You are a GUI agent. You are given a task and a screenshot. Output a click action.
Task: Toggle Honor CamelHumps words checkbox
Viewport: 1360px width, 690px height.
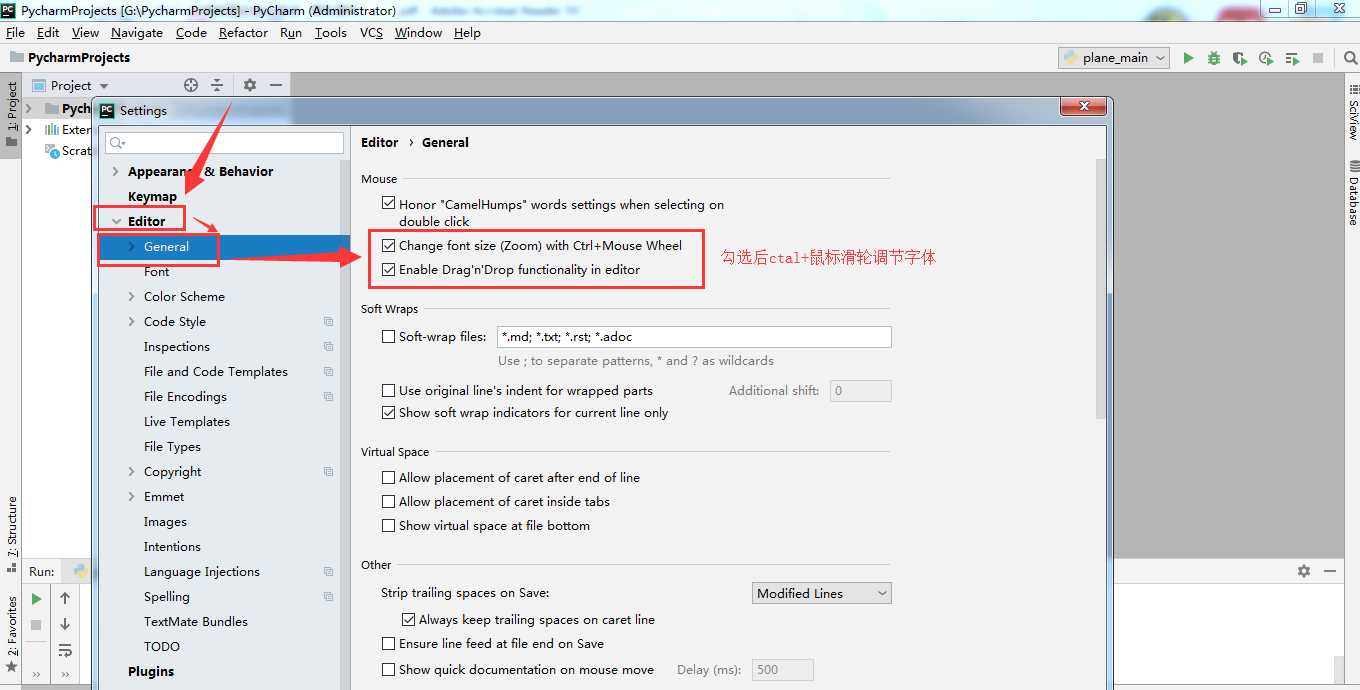tap(389, 203)
